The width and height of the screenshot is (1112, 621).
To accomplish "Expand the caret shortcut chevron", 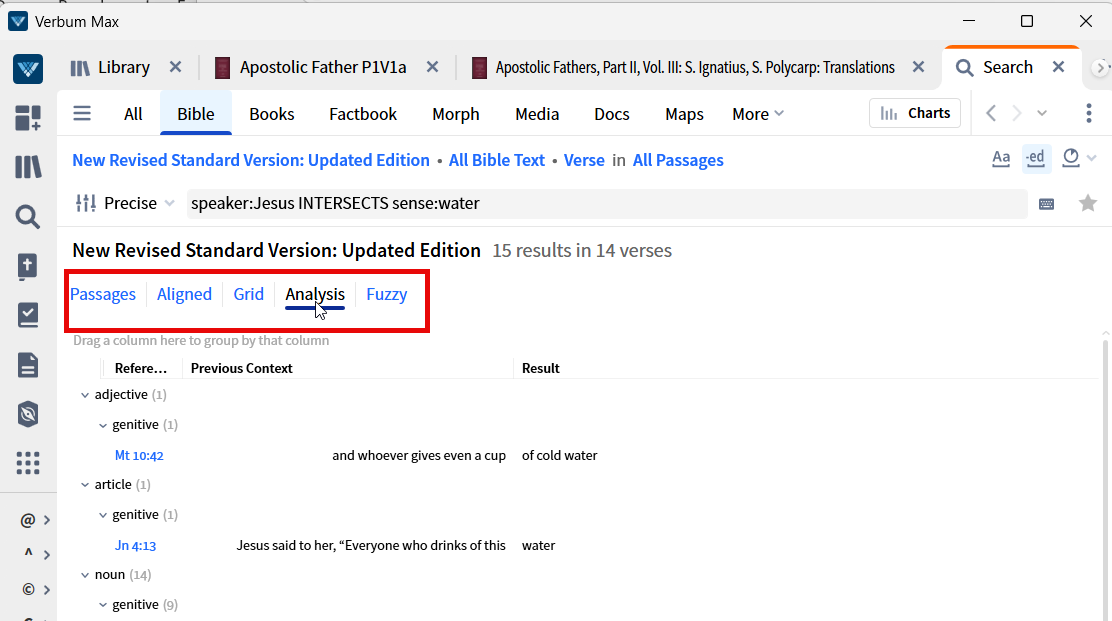I will [x=47, y=554].
